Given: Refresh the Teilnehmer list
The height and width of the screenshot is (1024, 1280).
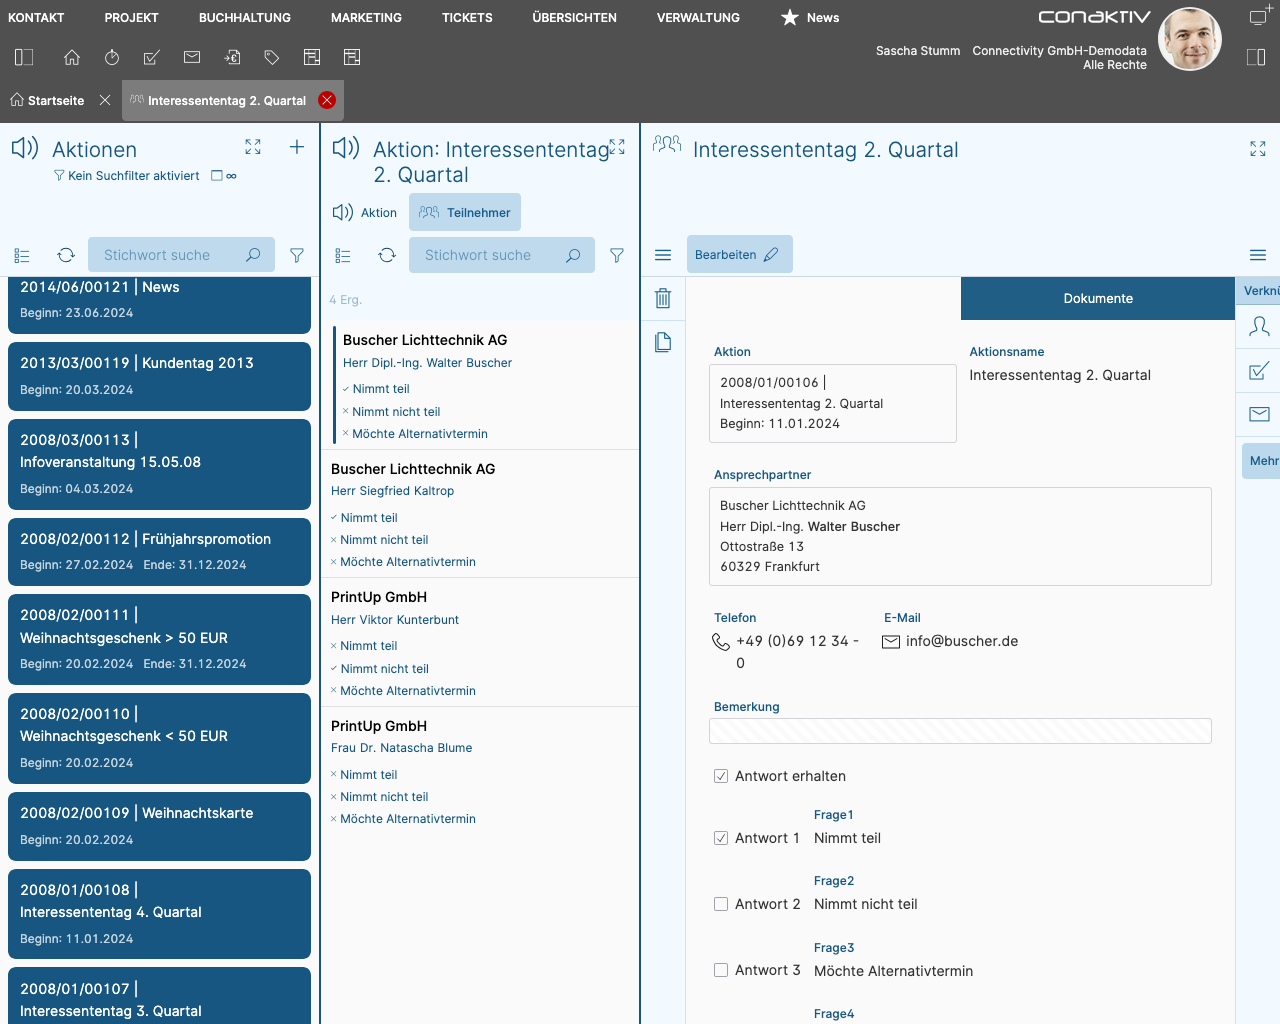Looking at the screenshot, I should (387, 255).
